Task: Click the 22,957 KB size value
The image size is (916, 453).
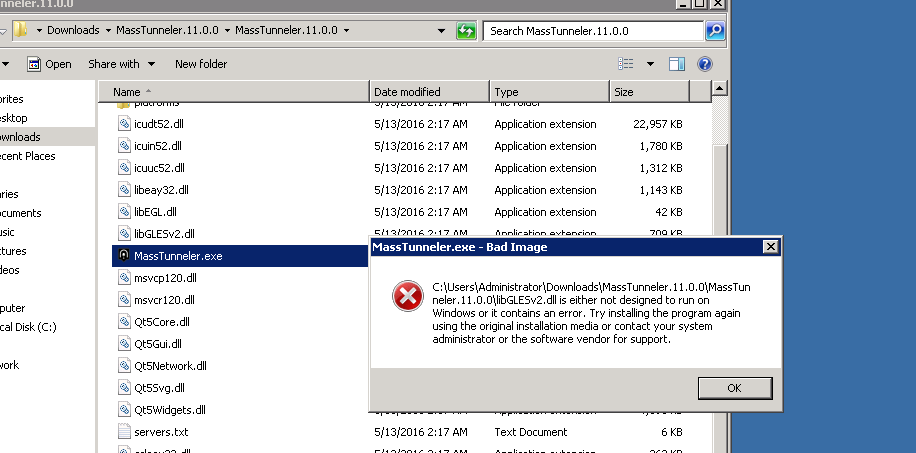Action: point(657,124)
